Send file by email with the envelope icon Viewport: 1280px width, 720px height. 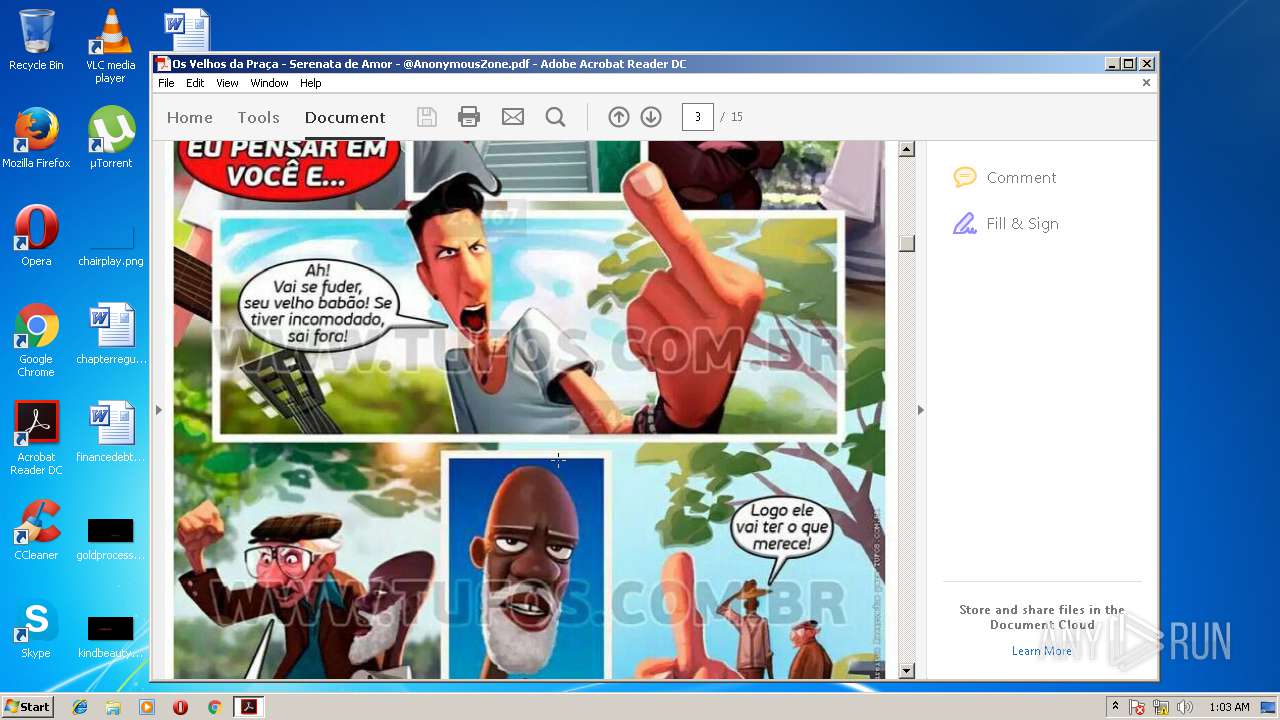pyautogui.click(x=513, y=117)
